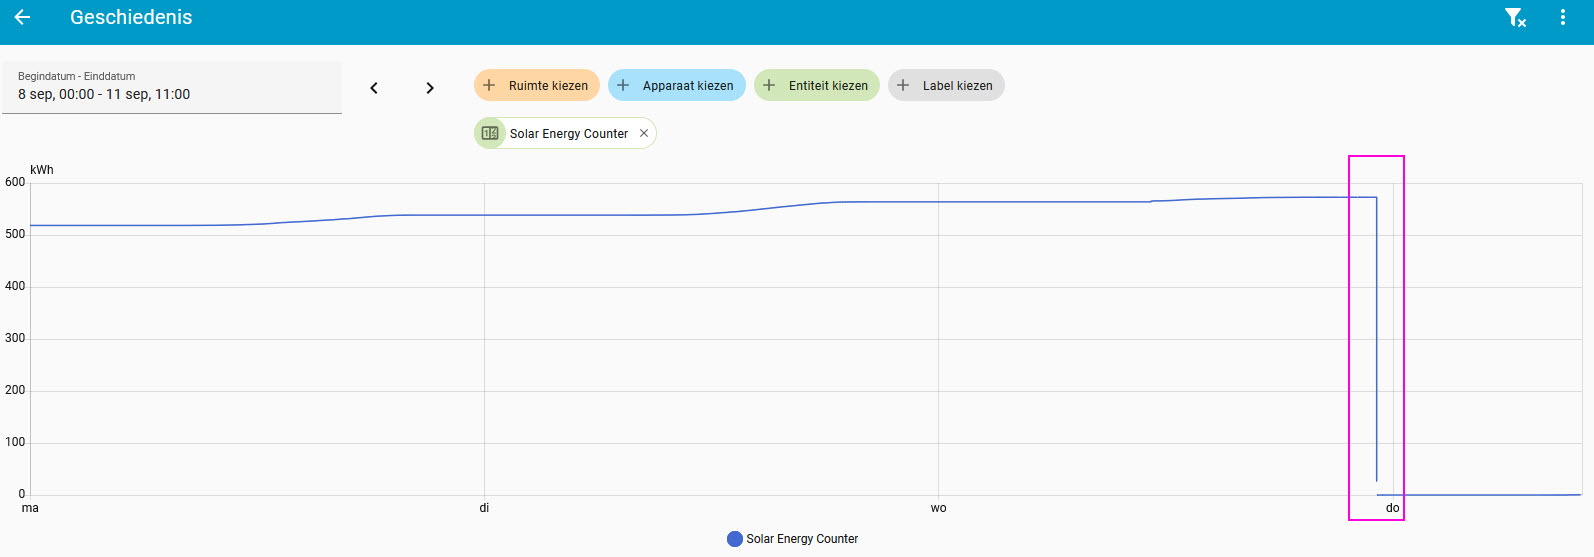Go back using the arrow icon
Image resolution: width=1594 pixels, height=557 pixels.
click(x=22, y=17)
